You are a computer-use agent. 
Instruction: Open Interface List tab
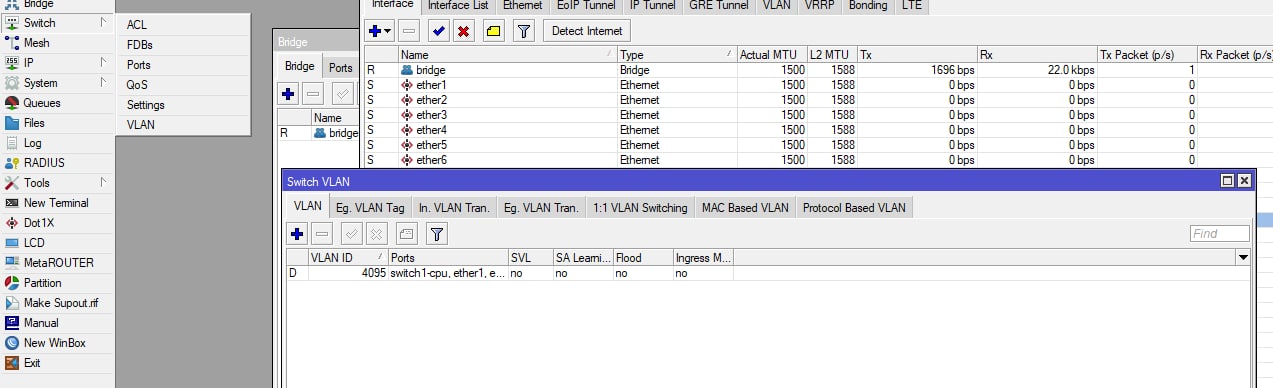458,5
